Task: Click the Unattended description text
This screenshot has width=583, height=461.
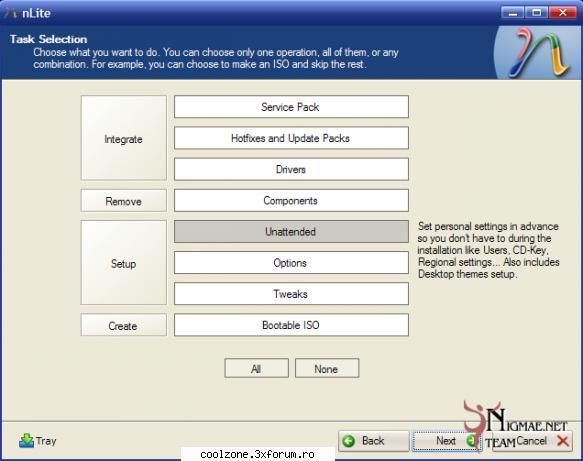Action: point(488,250)
